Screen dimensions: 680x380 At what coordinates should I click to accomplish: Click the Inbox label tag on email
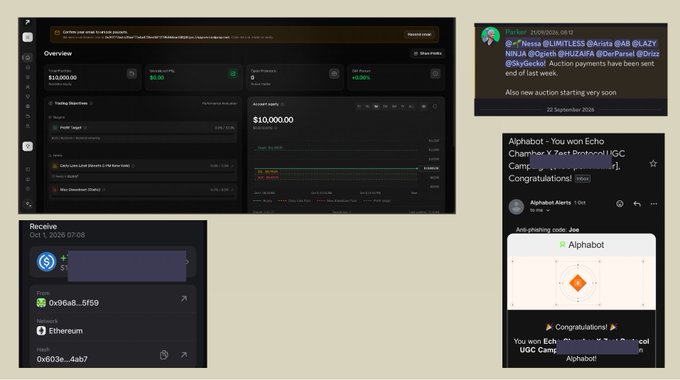582,179
